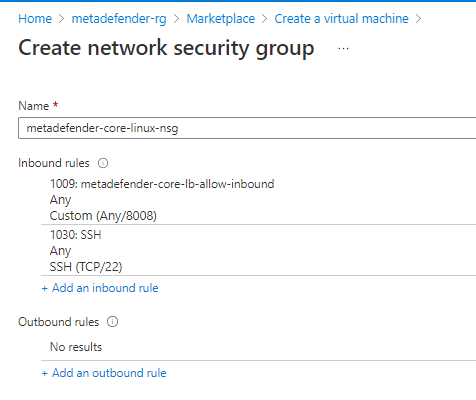
Task: Click Add an outbound rule
Action: tap(104, 373)
